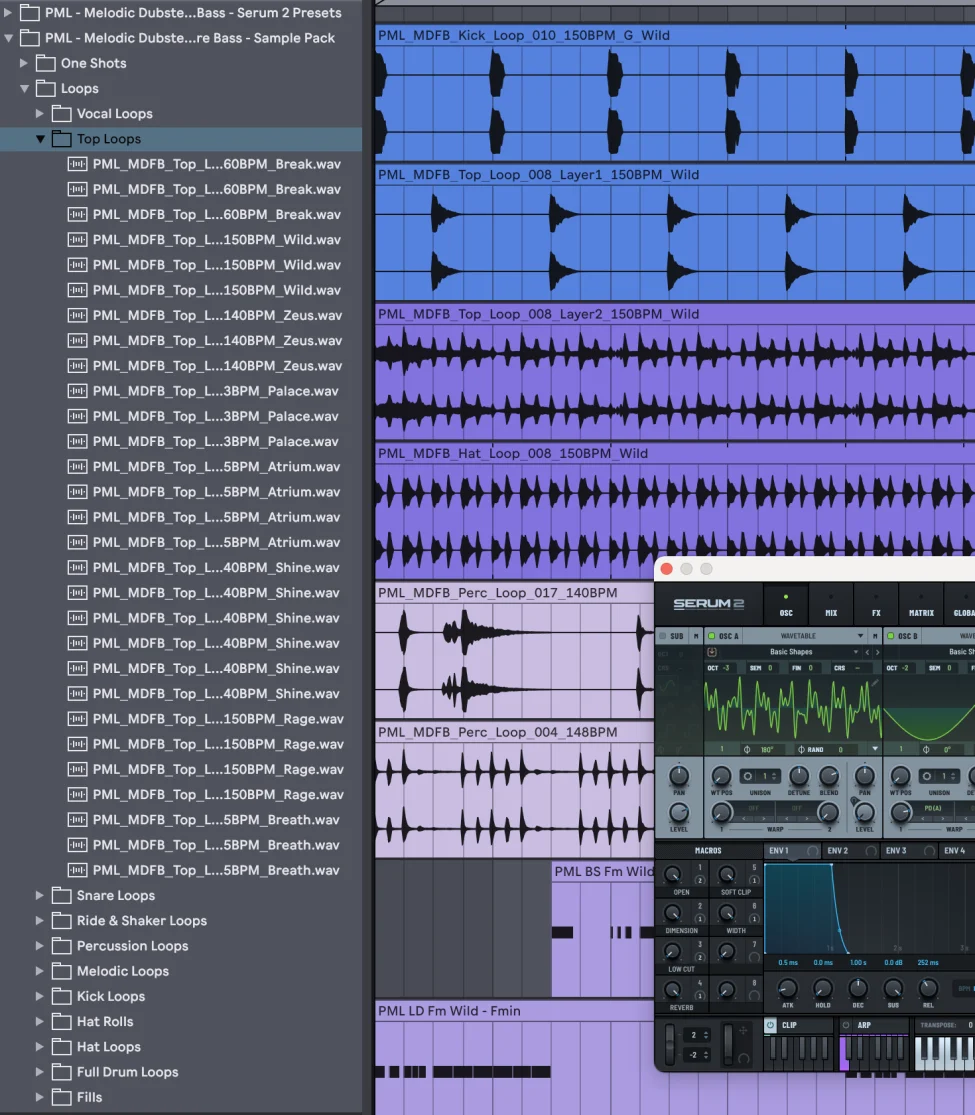The height and width of the screenshot is (1115, 975).
Task: Open the MATRIX tab in Serum
Action: click(x=921, y=604)
